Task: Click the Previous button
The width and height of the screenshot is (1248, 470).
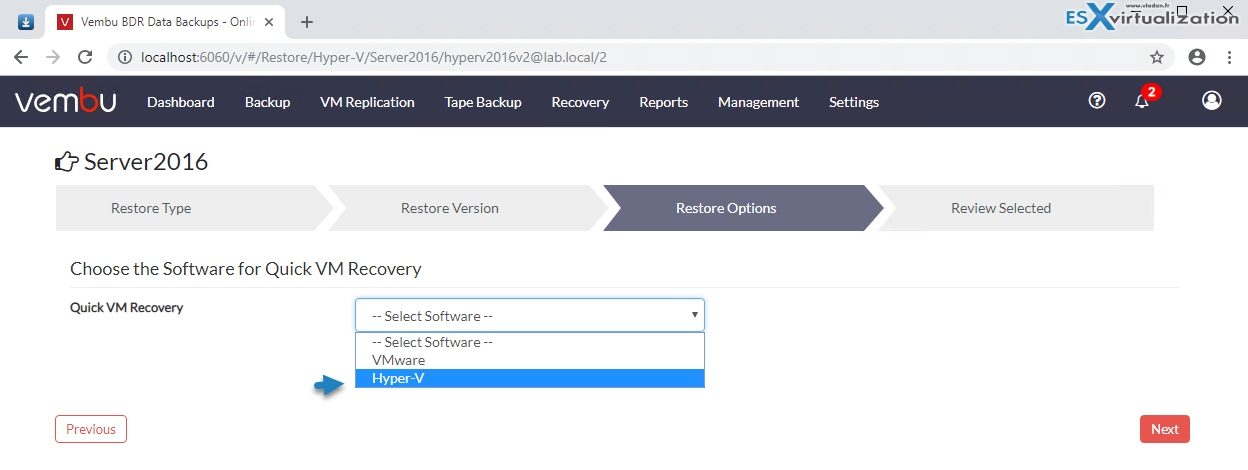Action: [x=91, y=429]
